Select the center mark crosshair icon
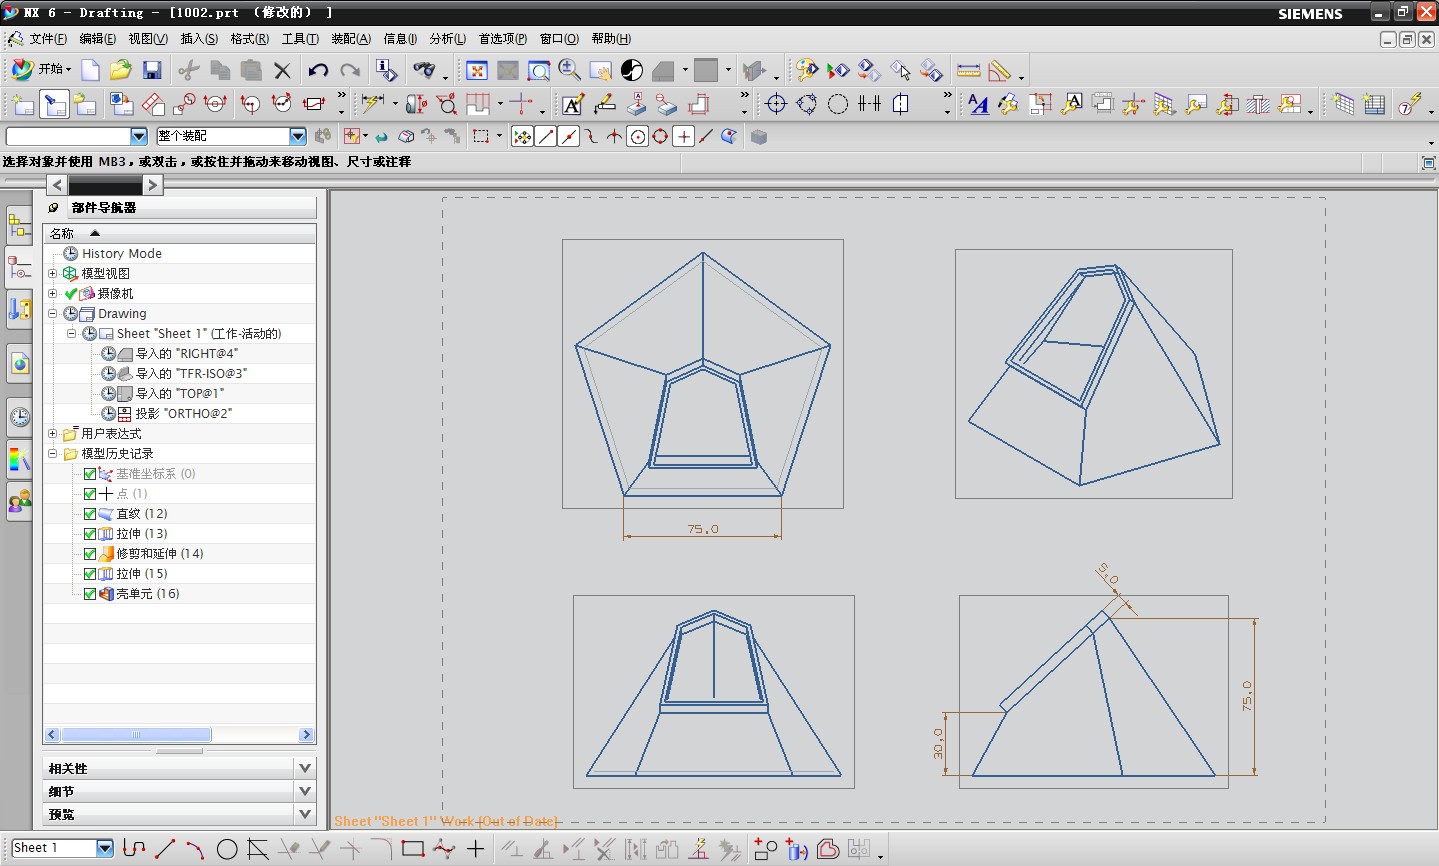This screenshot has height=866, width=1439. [x=776, y=104]
